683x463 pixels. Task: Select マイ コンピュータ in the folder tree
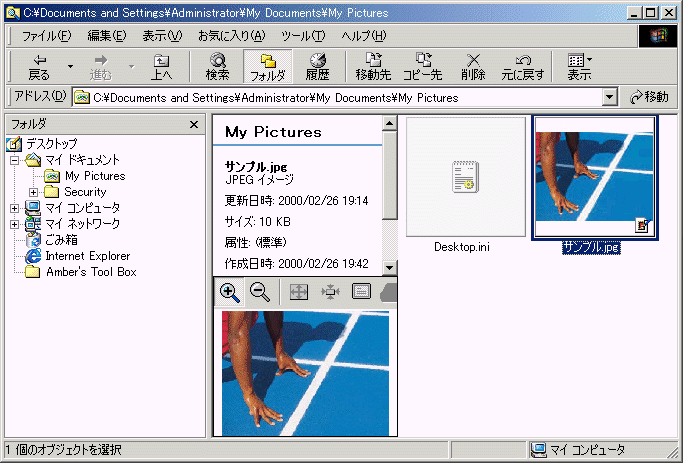coord(82,208)
